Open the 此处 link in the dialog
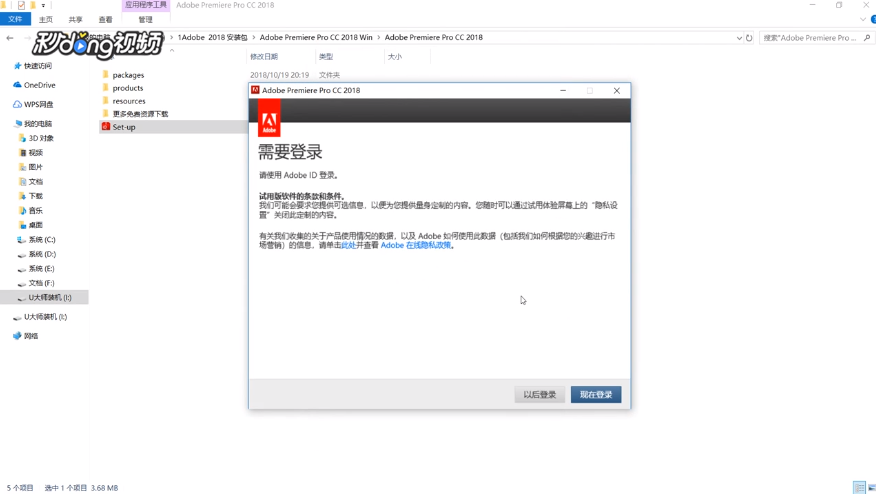The image size is (876, 494). pos(349,245)
